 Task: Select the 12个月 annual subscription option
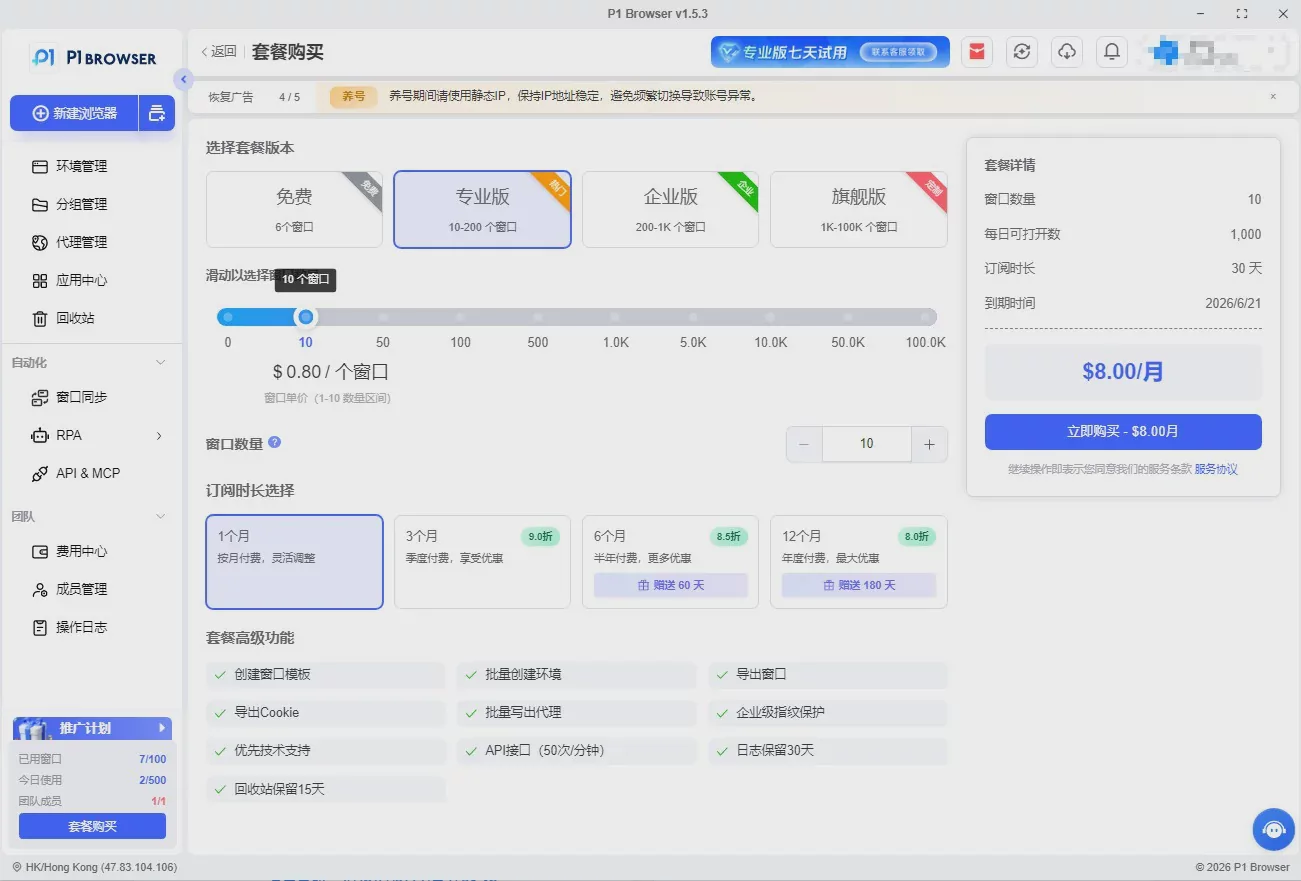[x=858, y=562]
